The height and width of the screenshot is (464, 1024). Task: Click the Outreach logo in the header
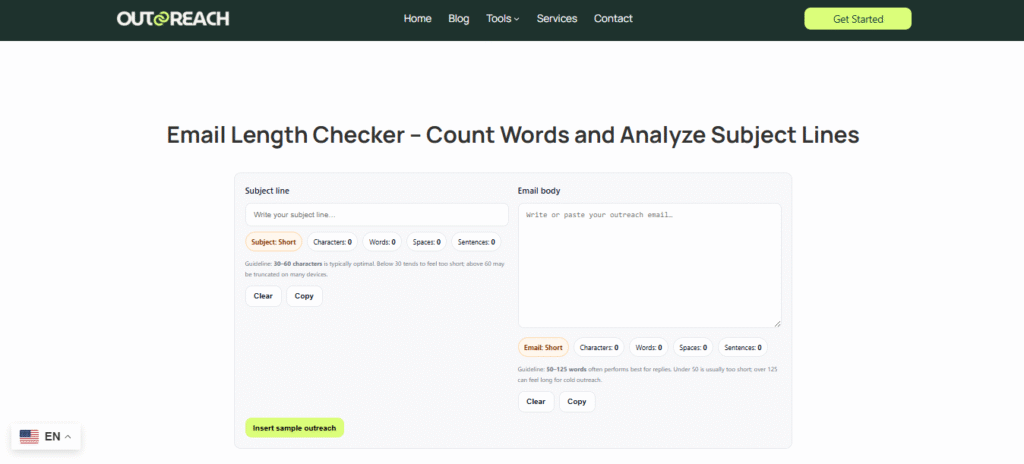(x=173, y=18)
